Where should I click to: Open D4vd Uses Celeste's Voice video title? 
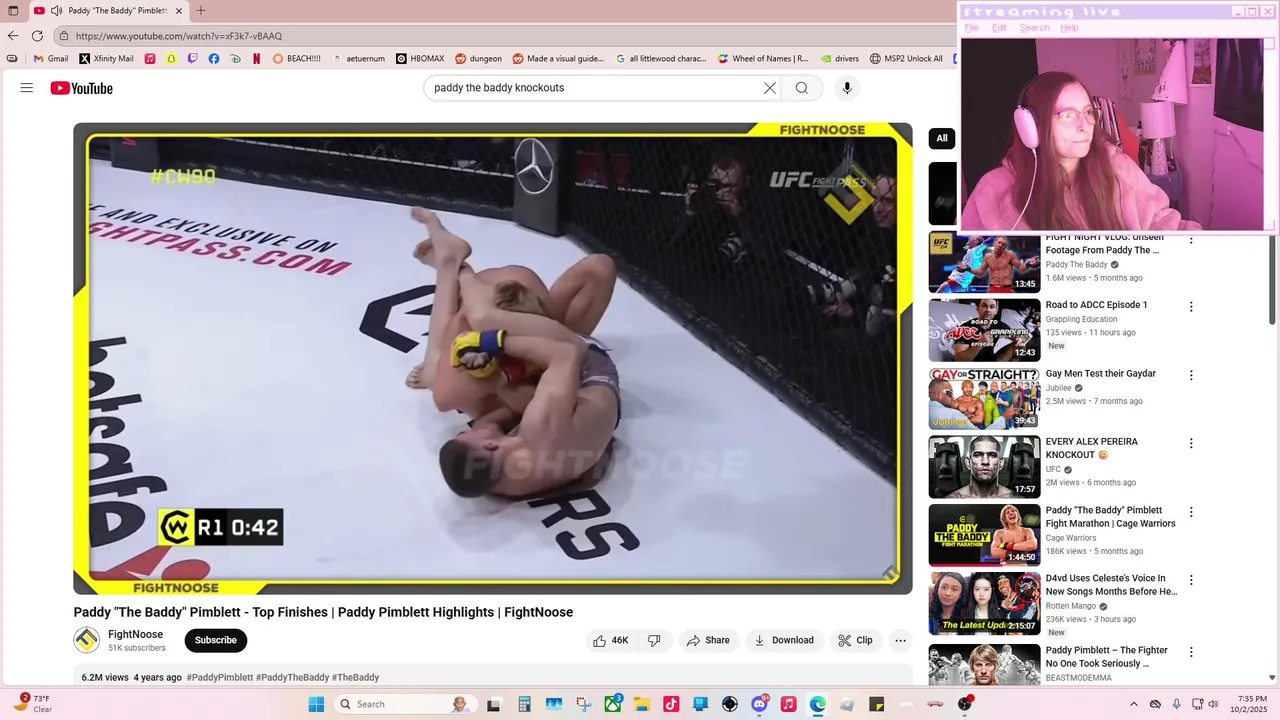[1111, 585]
